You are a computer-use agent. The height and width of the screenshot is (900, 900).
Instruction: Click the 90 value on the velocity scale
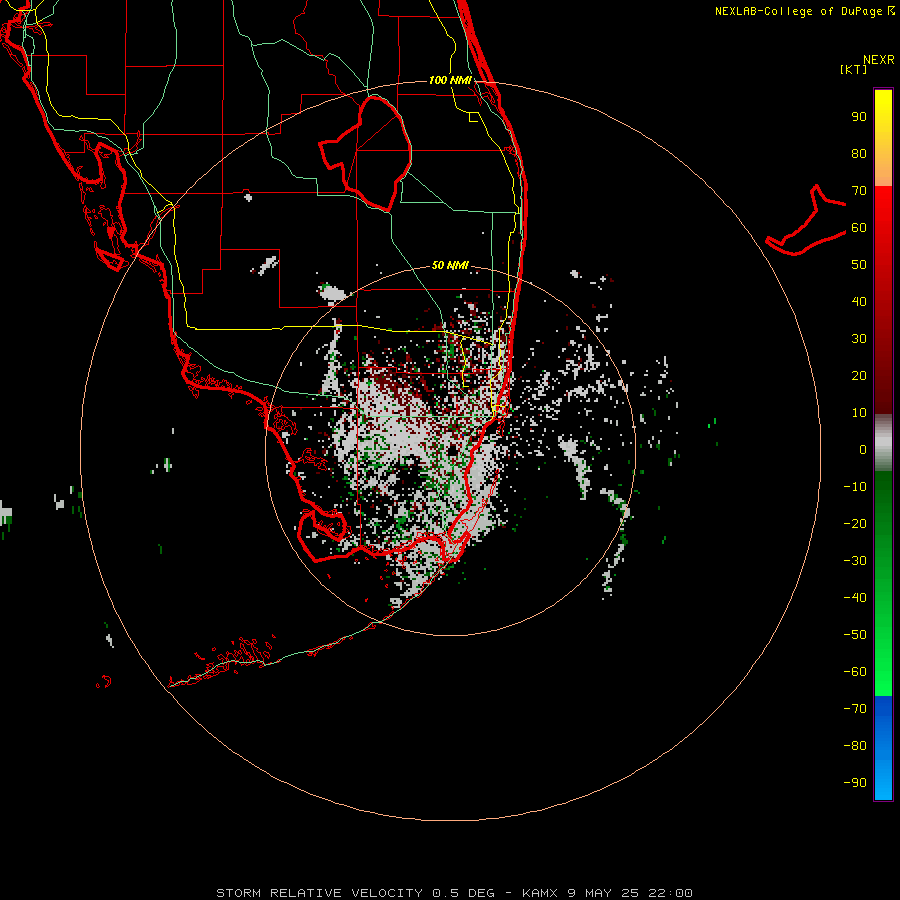[859, 117]
